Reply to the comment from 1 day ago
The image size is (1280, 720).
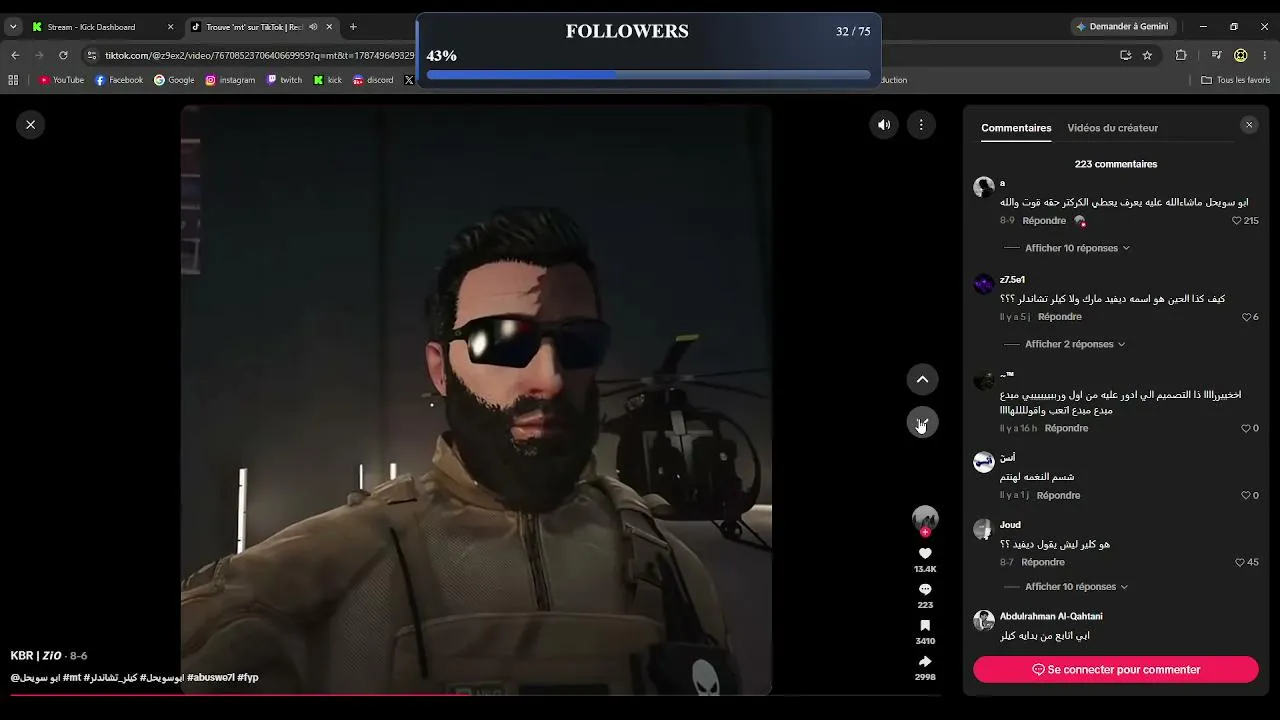1058,495
